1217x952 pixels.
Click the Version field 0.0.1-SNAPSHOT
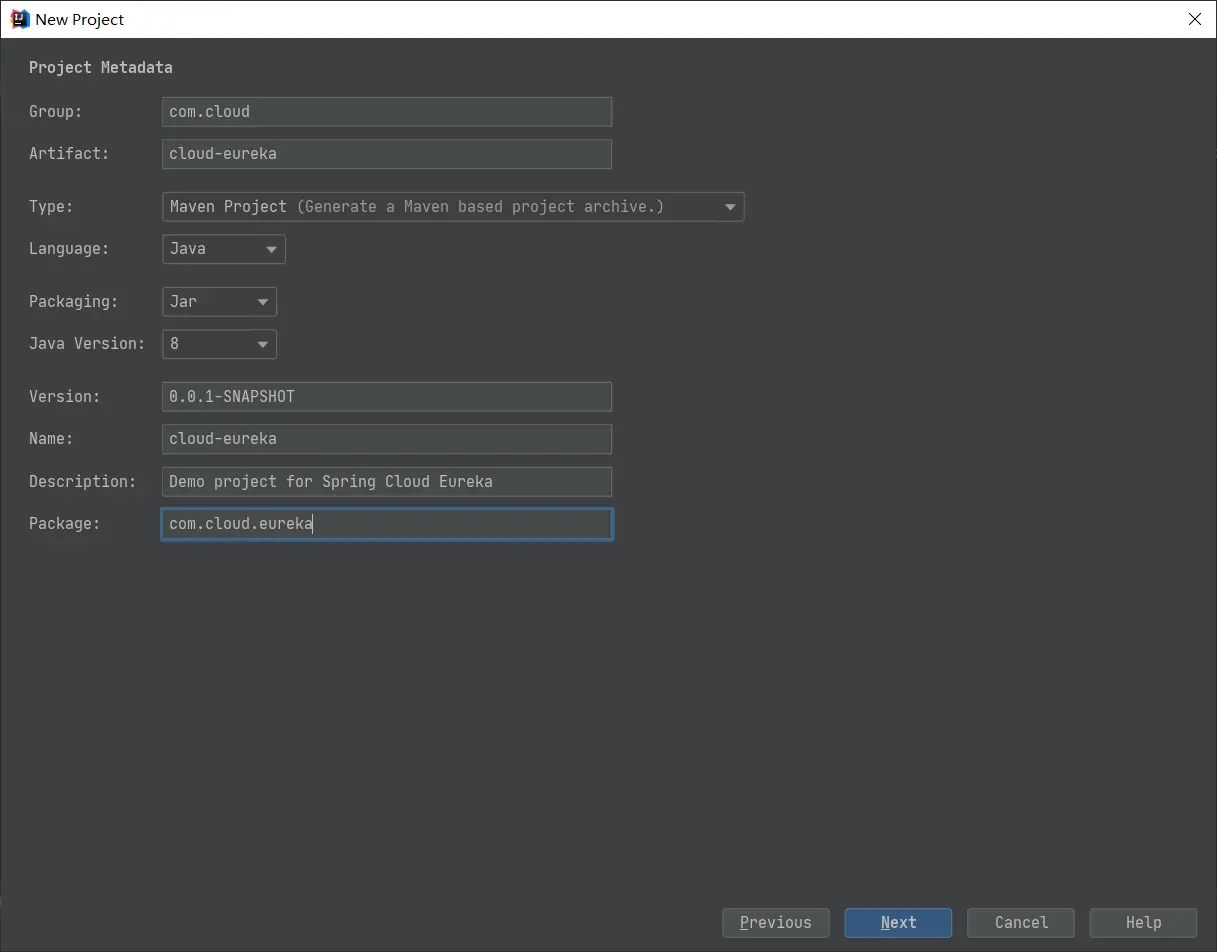[x=387, y=396]
